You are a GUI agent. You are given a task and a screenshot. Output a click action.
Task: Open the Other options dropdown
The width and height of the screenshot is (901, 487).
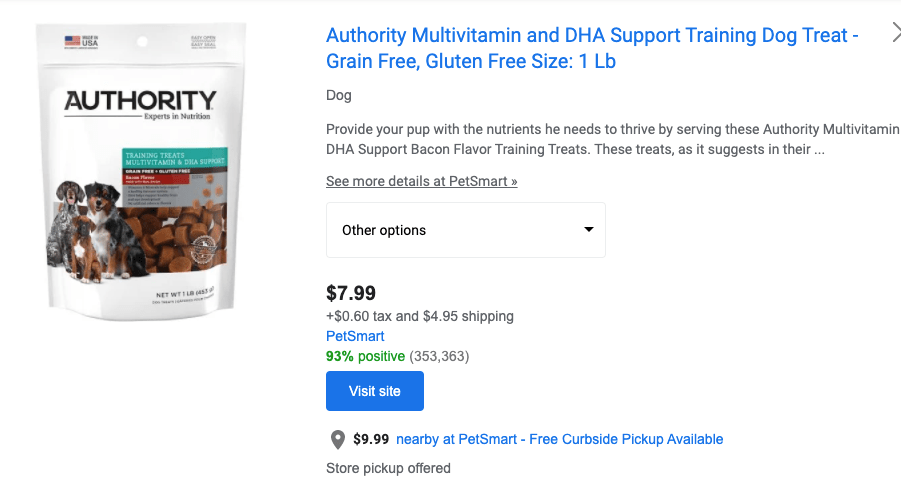[465, 230]
